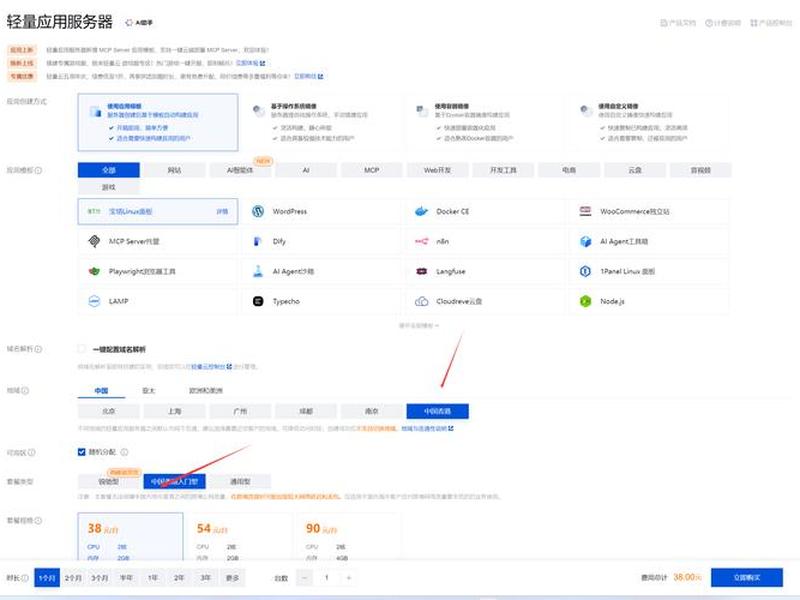The width and height of the screenshot is (800, 600).
Task: Choose the Dify template icon
Action: pos(258,241)
